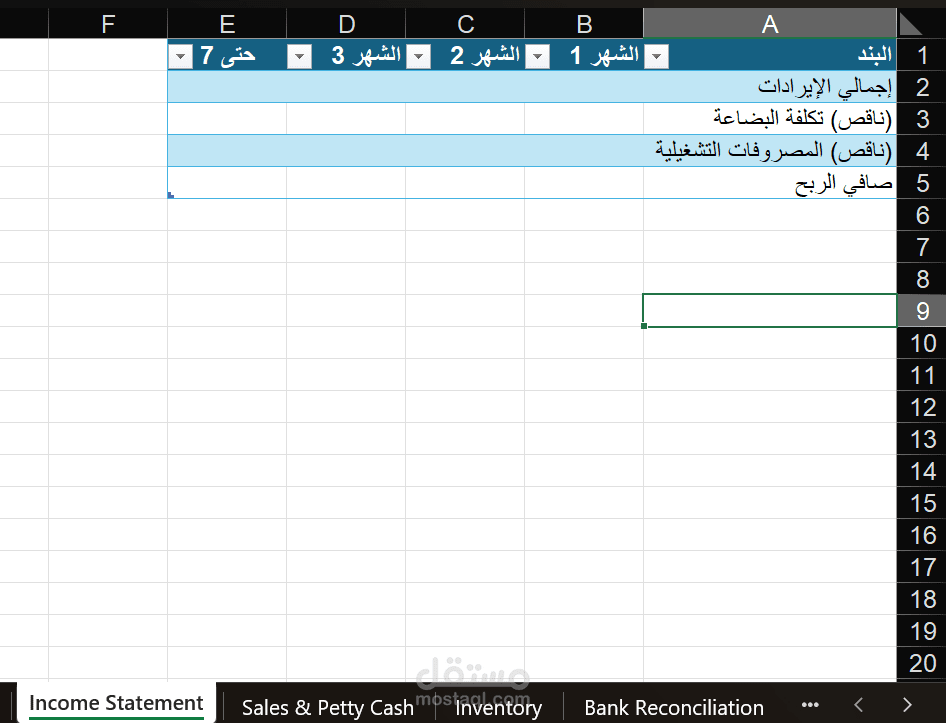Select row 9 header
Image resolution: width=946 pixels, height=723 pixels.
tap(922, 311)
